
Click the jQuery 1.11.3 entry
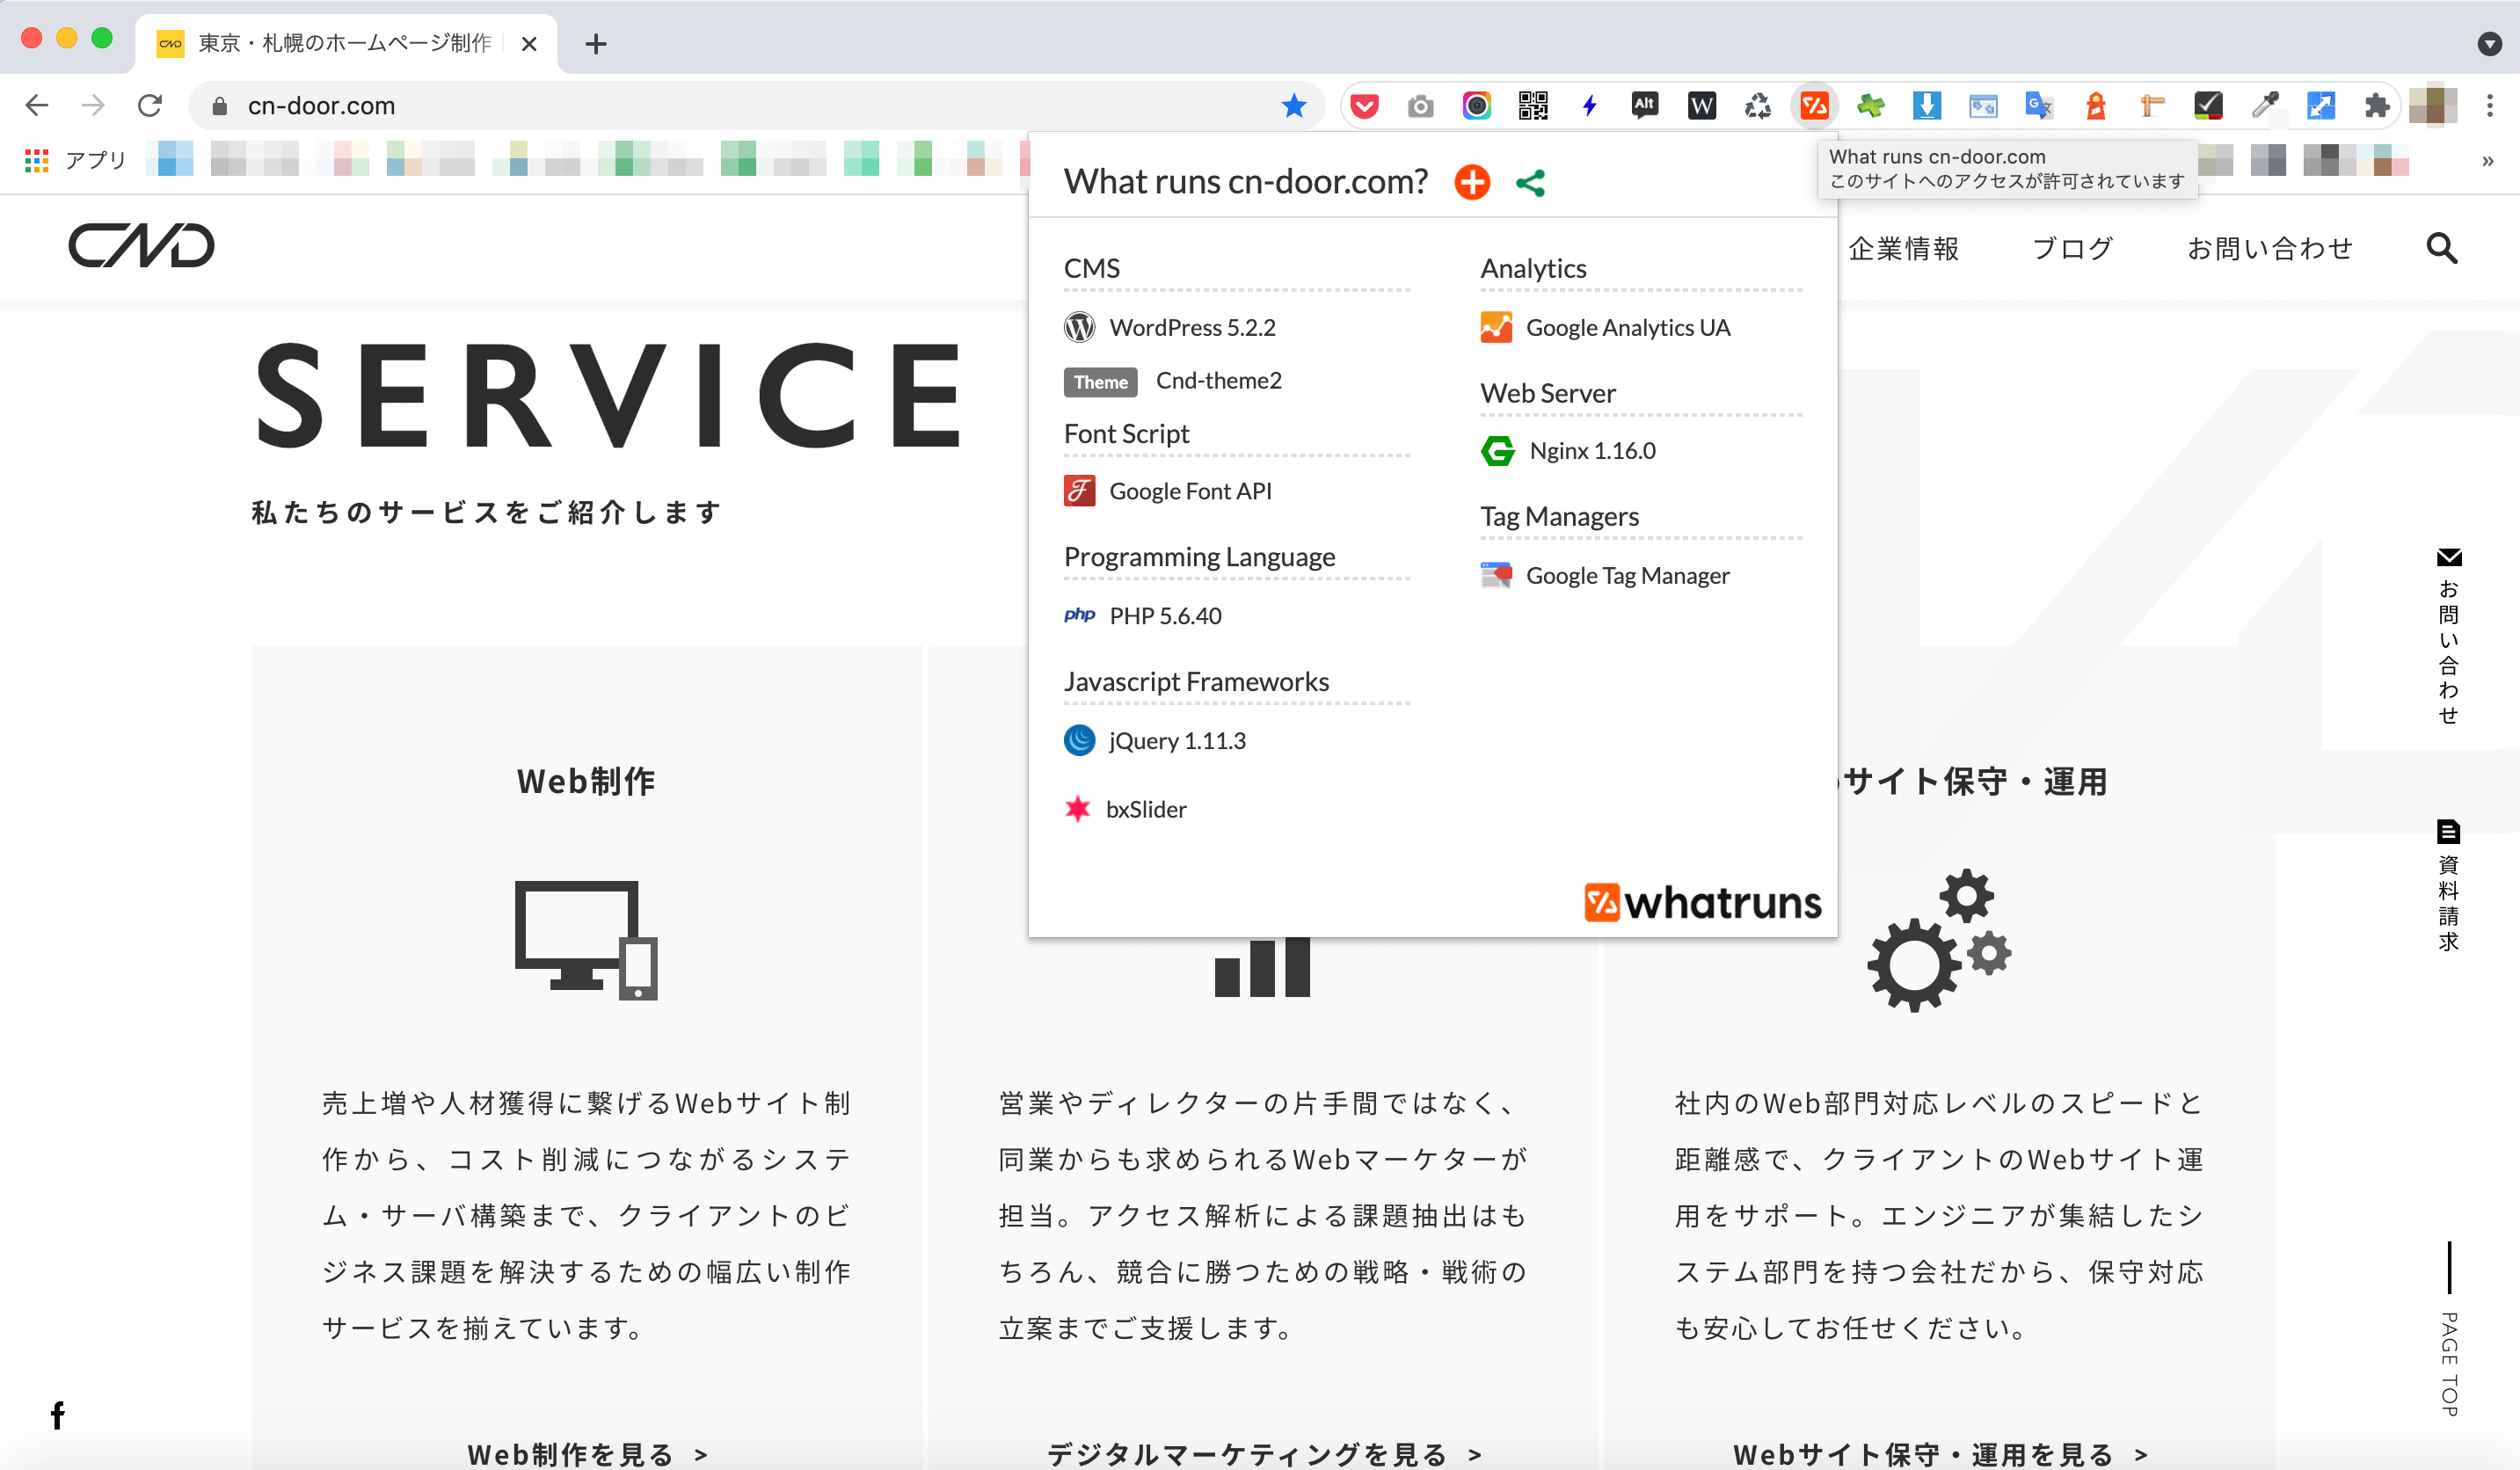[x=1155, y=740]
